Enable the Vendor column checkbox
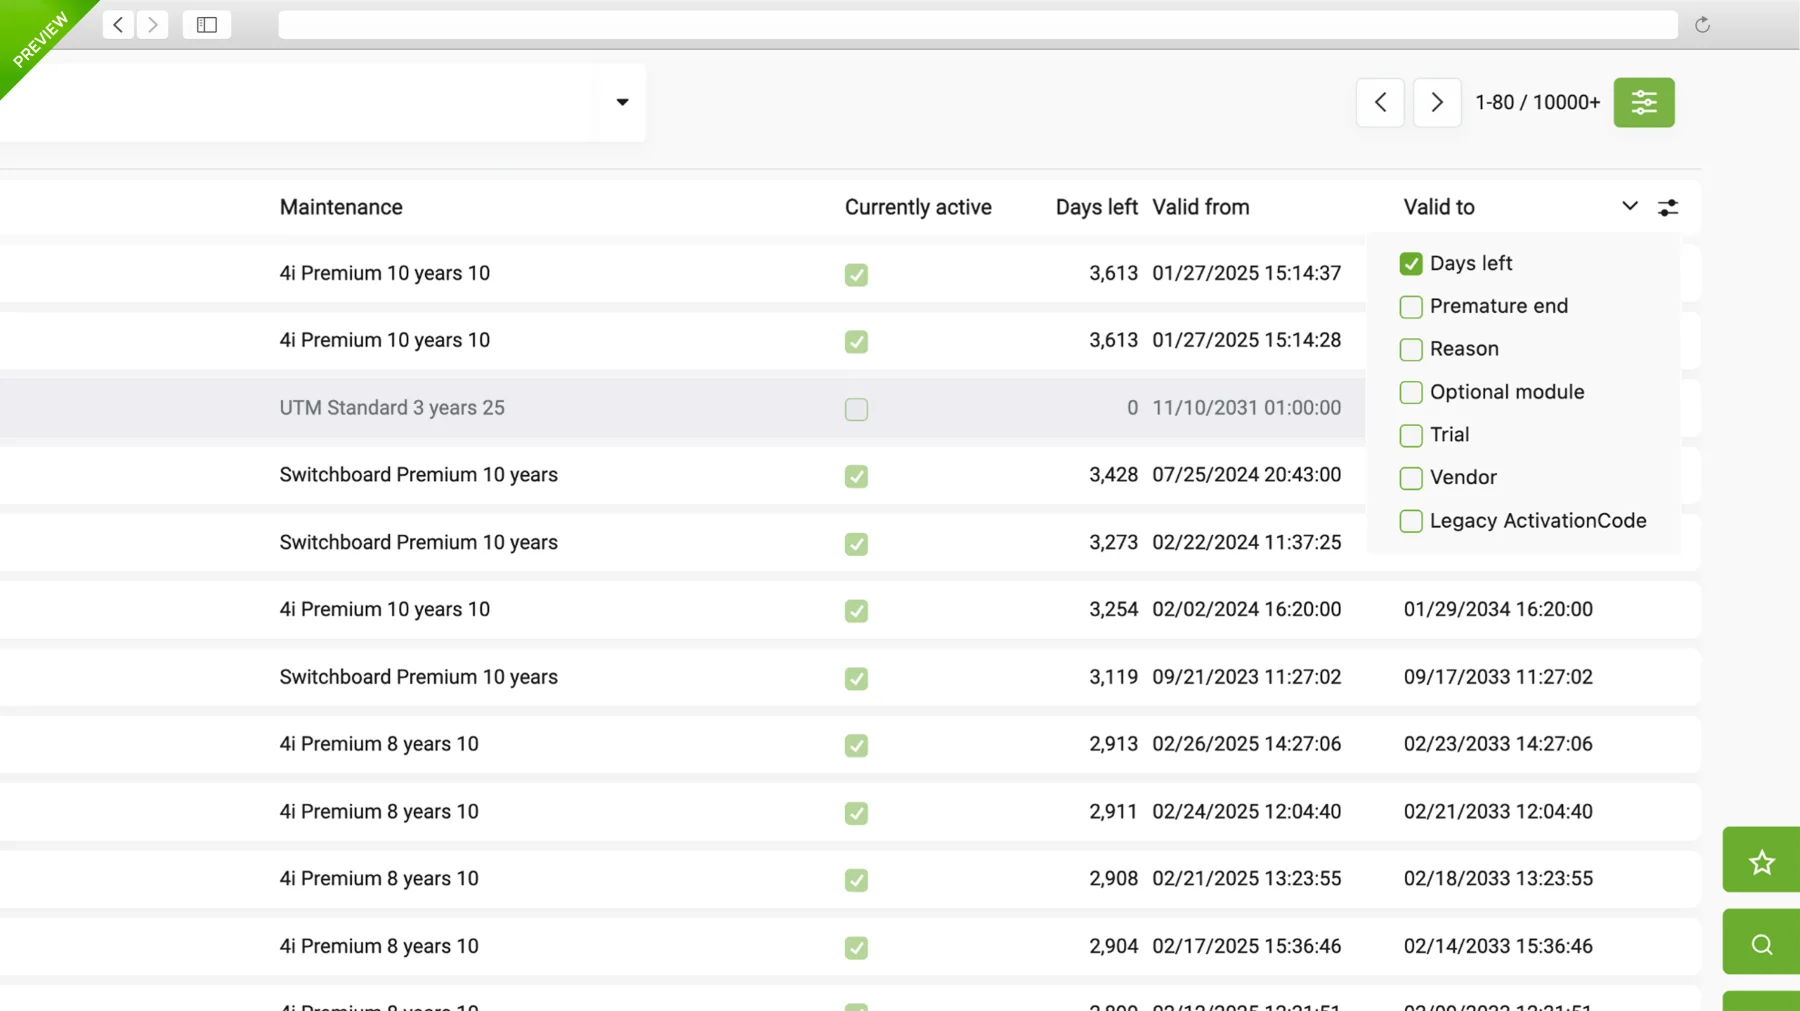The height and width of the screenshot is (1011, 1800). [1411, 479]
